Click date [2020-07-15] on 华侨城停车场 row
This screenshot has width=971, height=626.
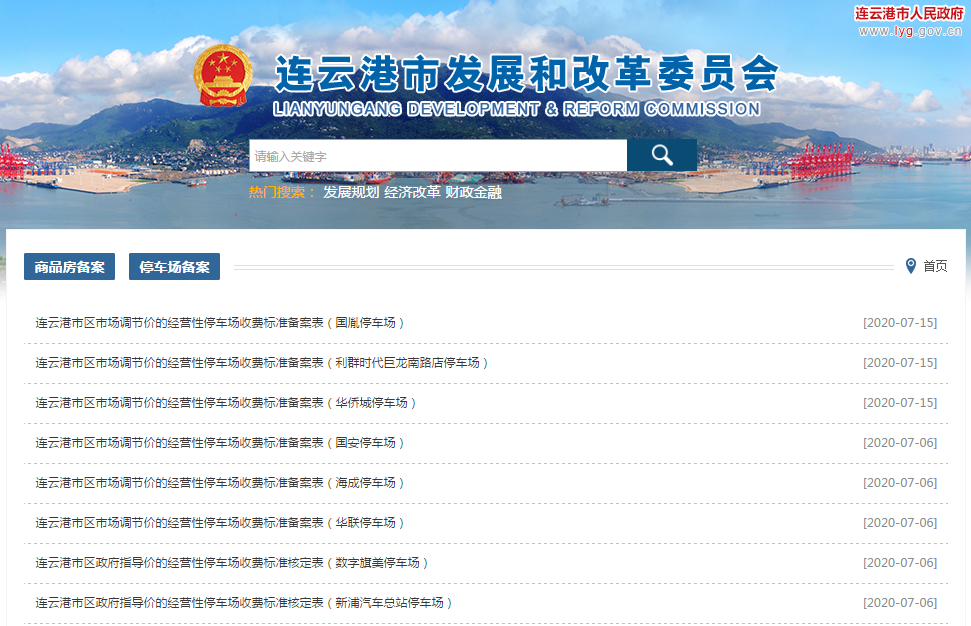pos(900,403)
